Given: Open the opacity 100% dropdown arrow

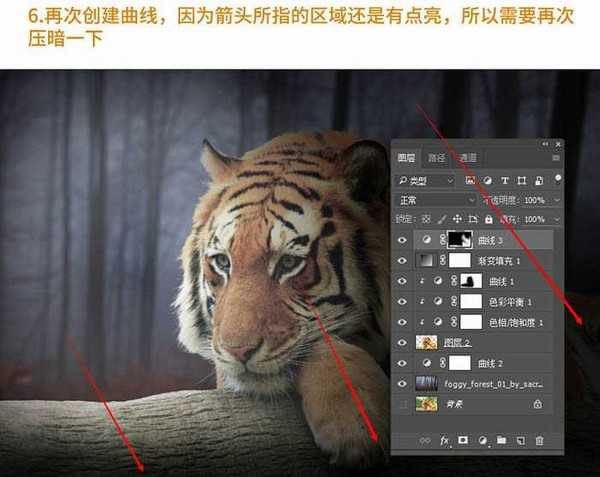Looking at the screenshot, I should click(x=555, y=199).
